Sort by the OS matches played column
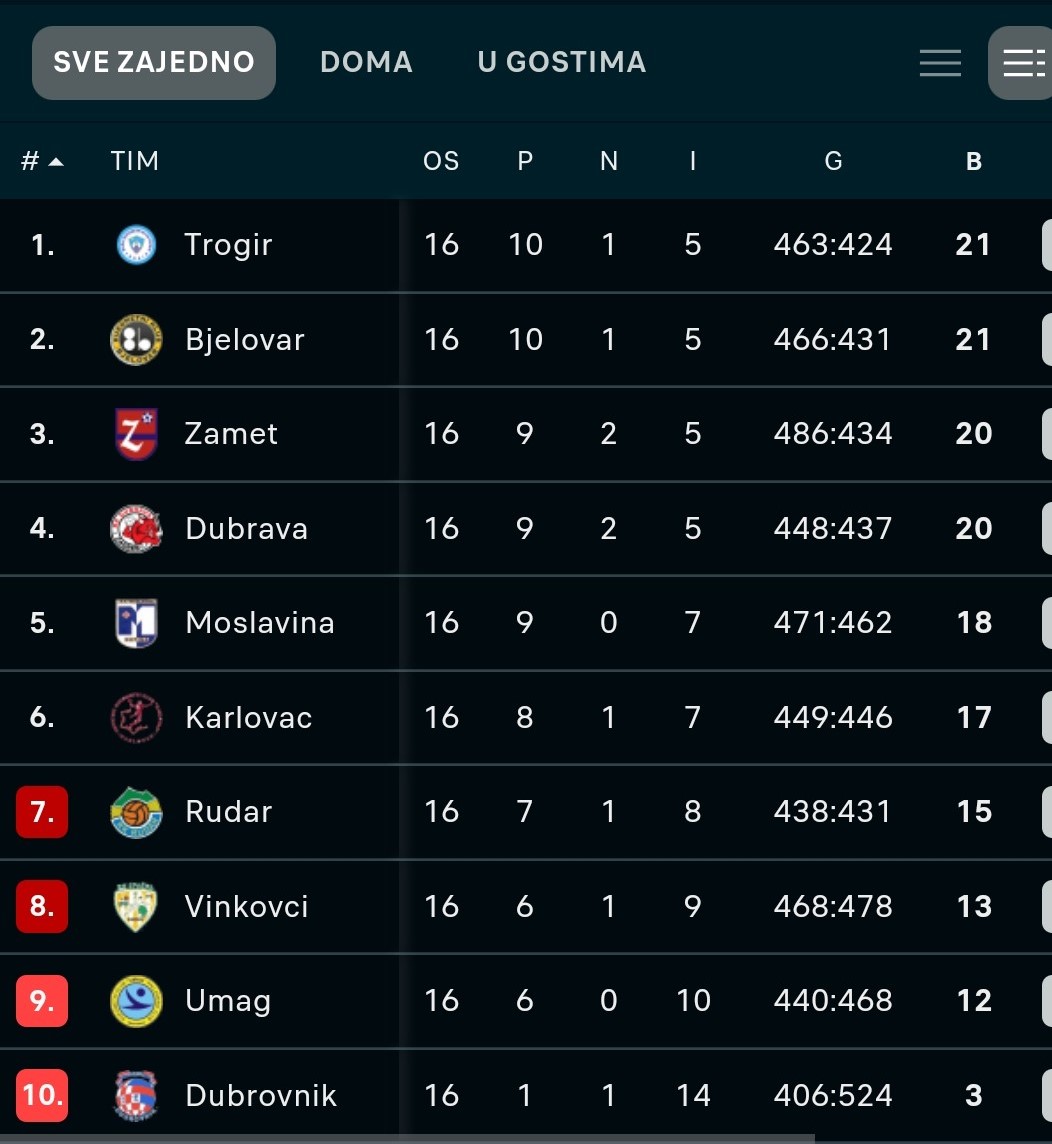The image size is (1052, 1144). (441, 161)
